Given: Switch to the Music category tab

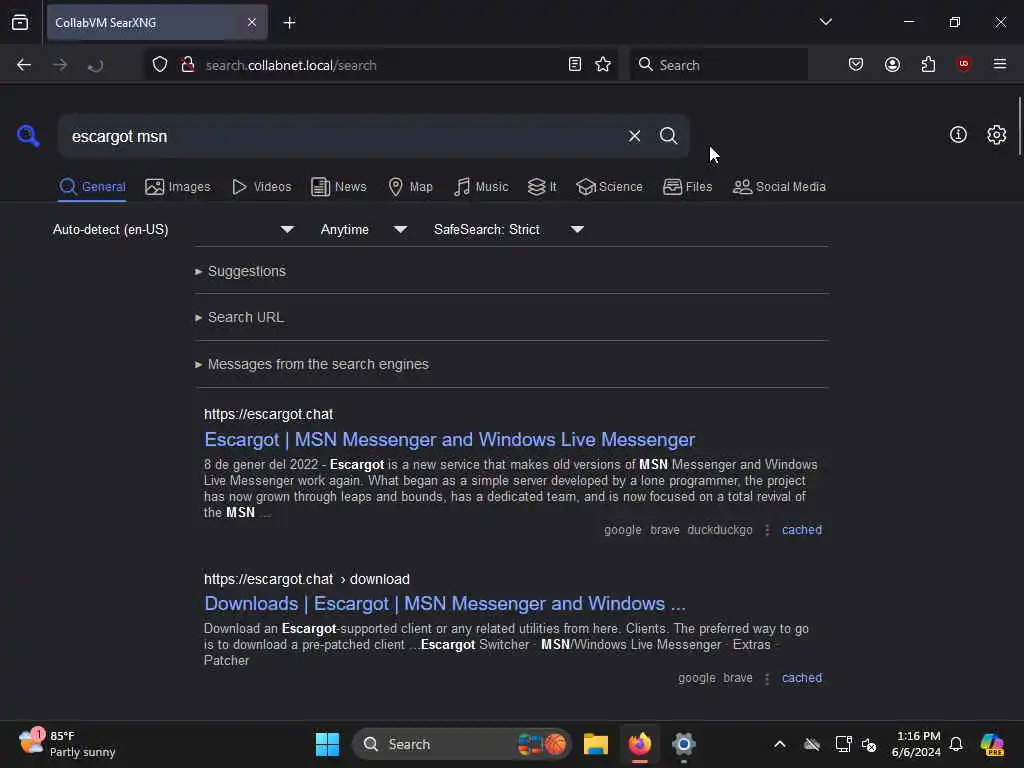Looking at the screenshot, I should pos(481,187).
